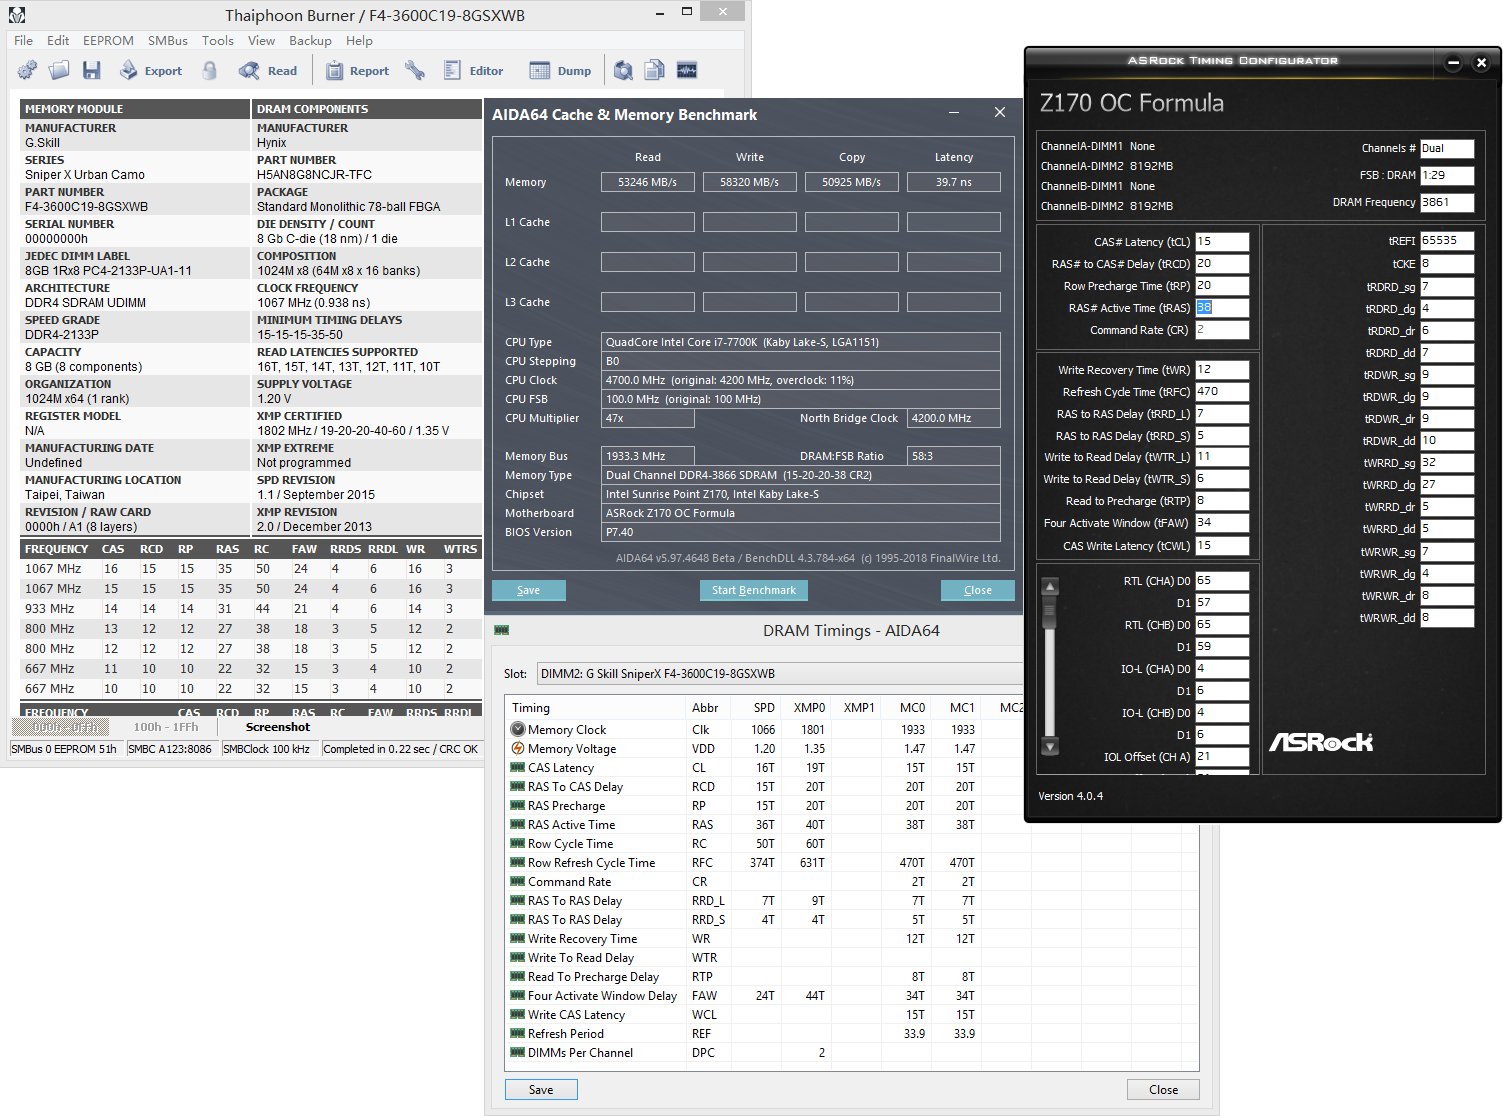1503x1116 pixels.
Task: Open the Tools menu in Thaiphoon Burner
Action: pos(218,41)
